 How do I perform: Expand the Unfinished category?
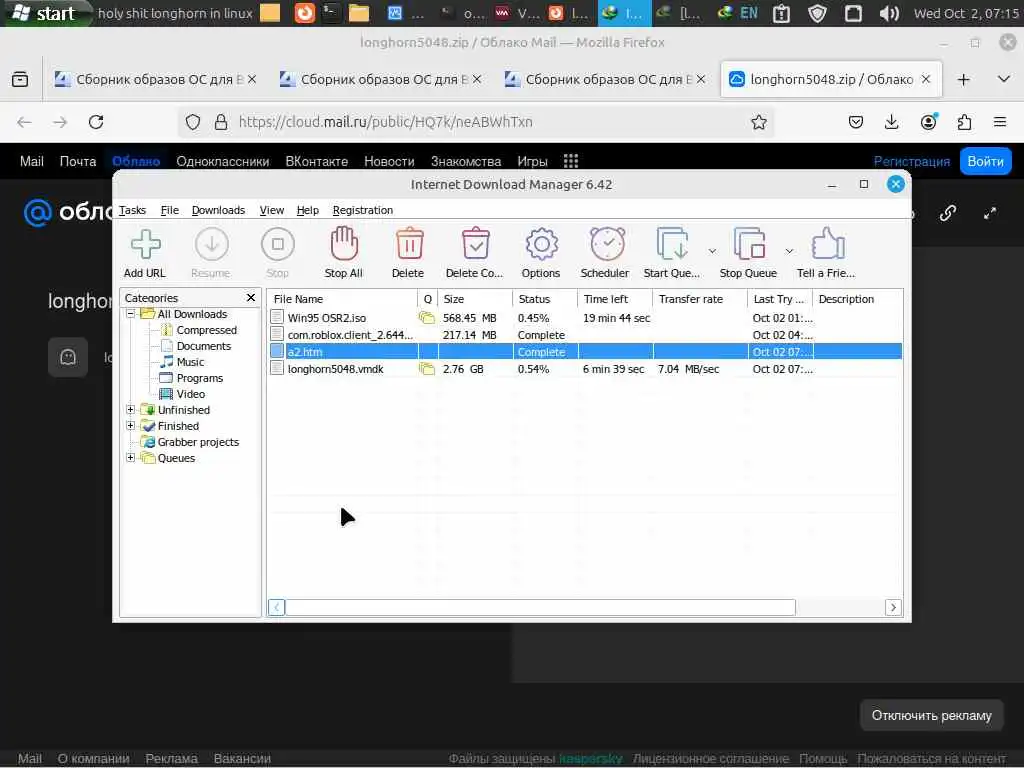(x=131, y=409)
